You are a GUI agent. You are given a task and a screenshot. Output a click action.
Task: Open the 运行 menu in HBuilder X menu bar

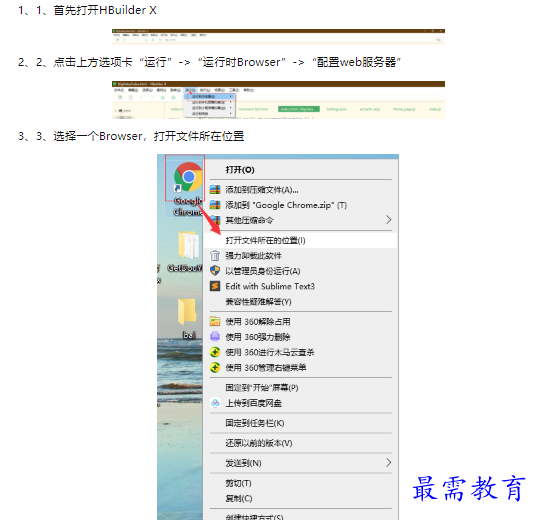(x=190, y=90)
